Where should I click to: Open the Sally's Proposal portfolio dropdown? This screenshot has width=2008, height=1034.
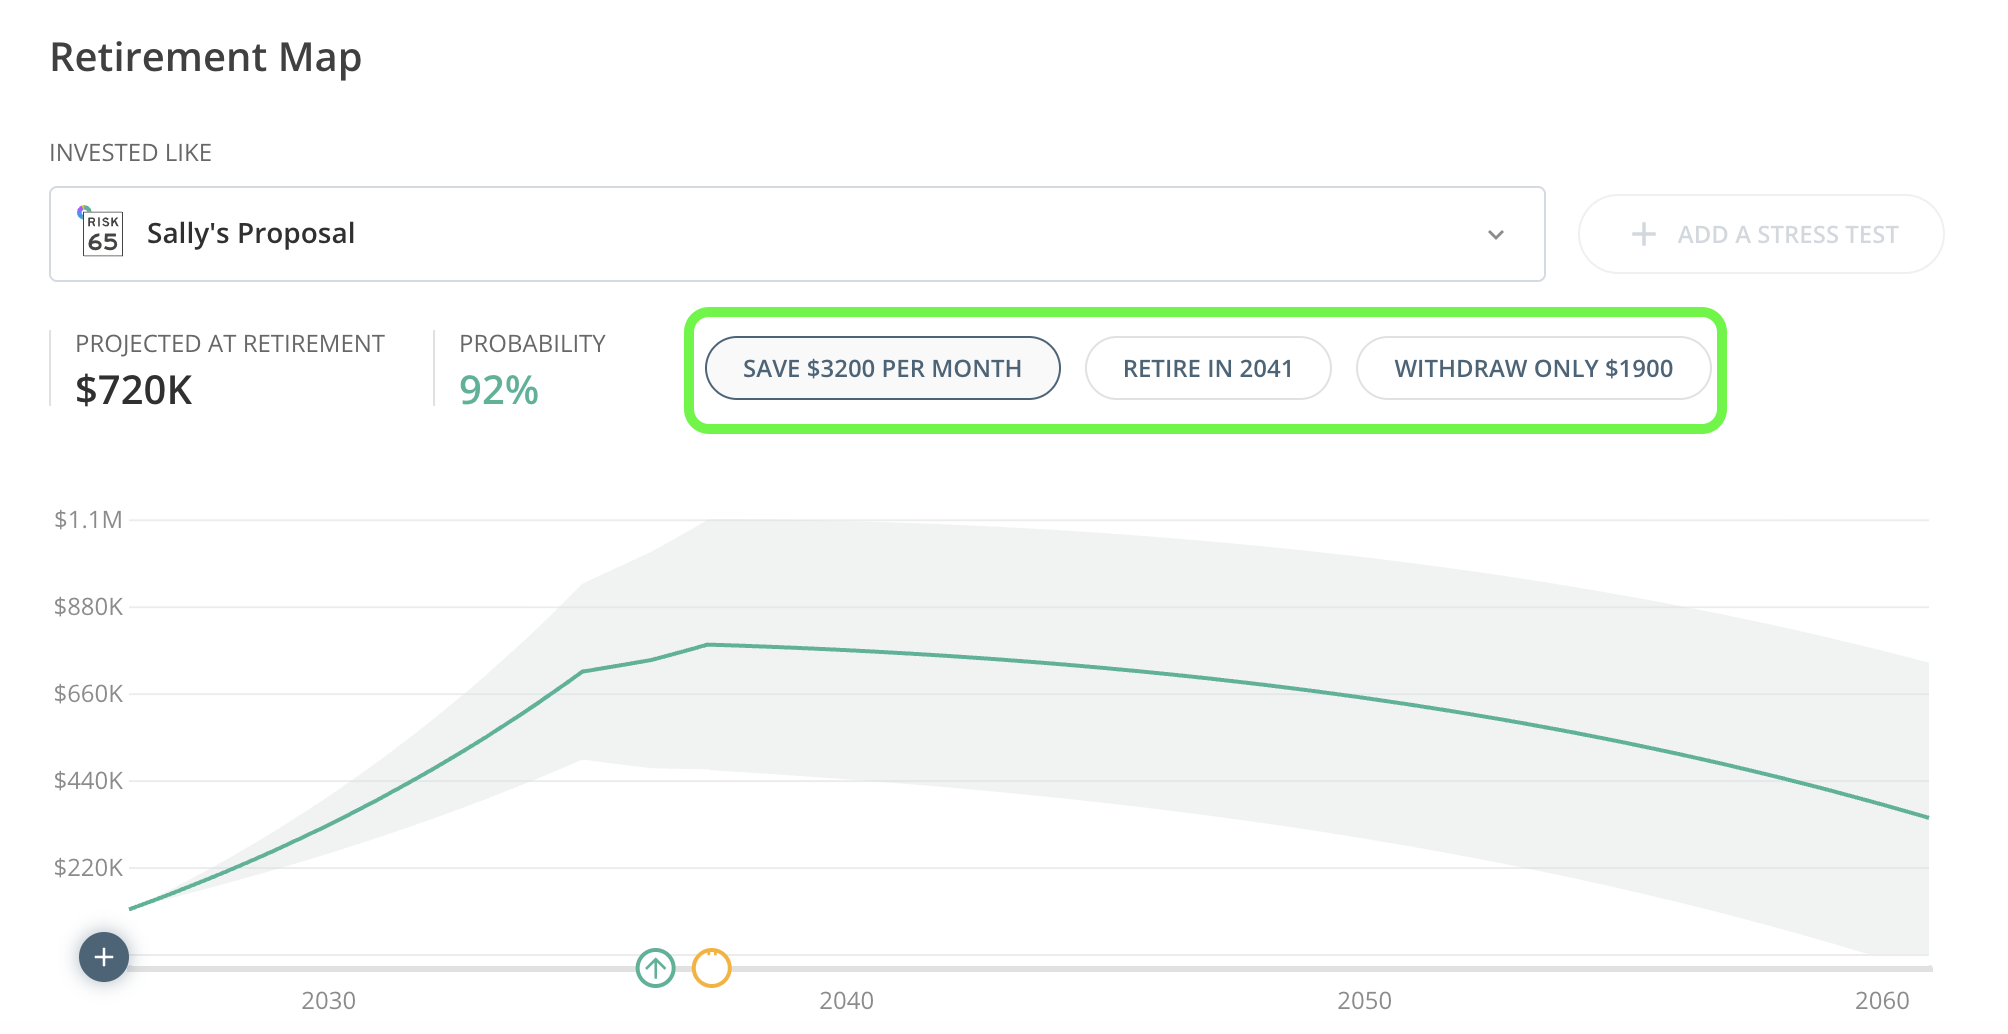[797, 234]
